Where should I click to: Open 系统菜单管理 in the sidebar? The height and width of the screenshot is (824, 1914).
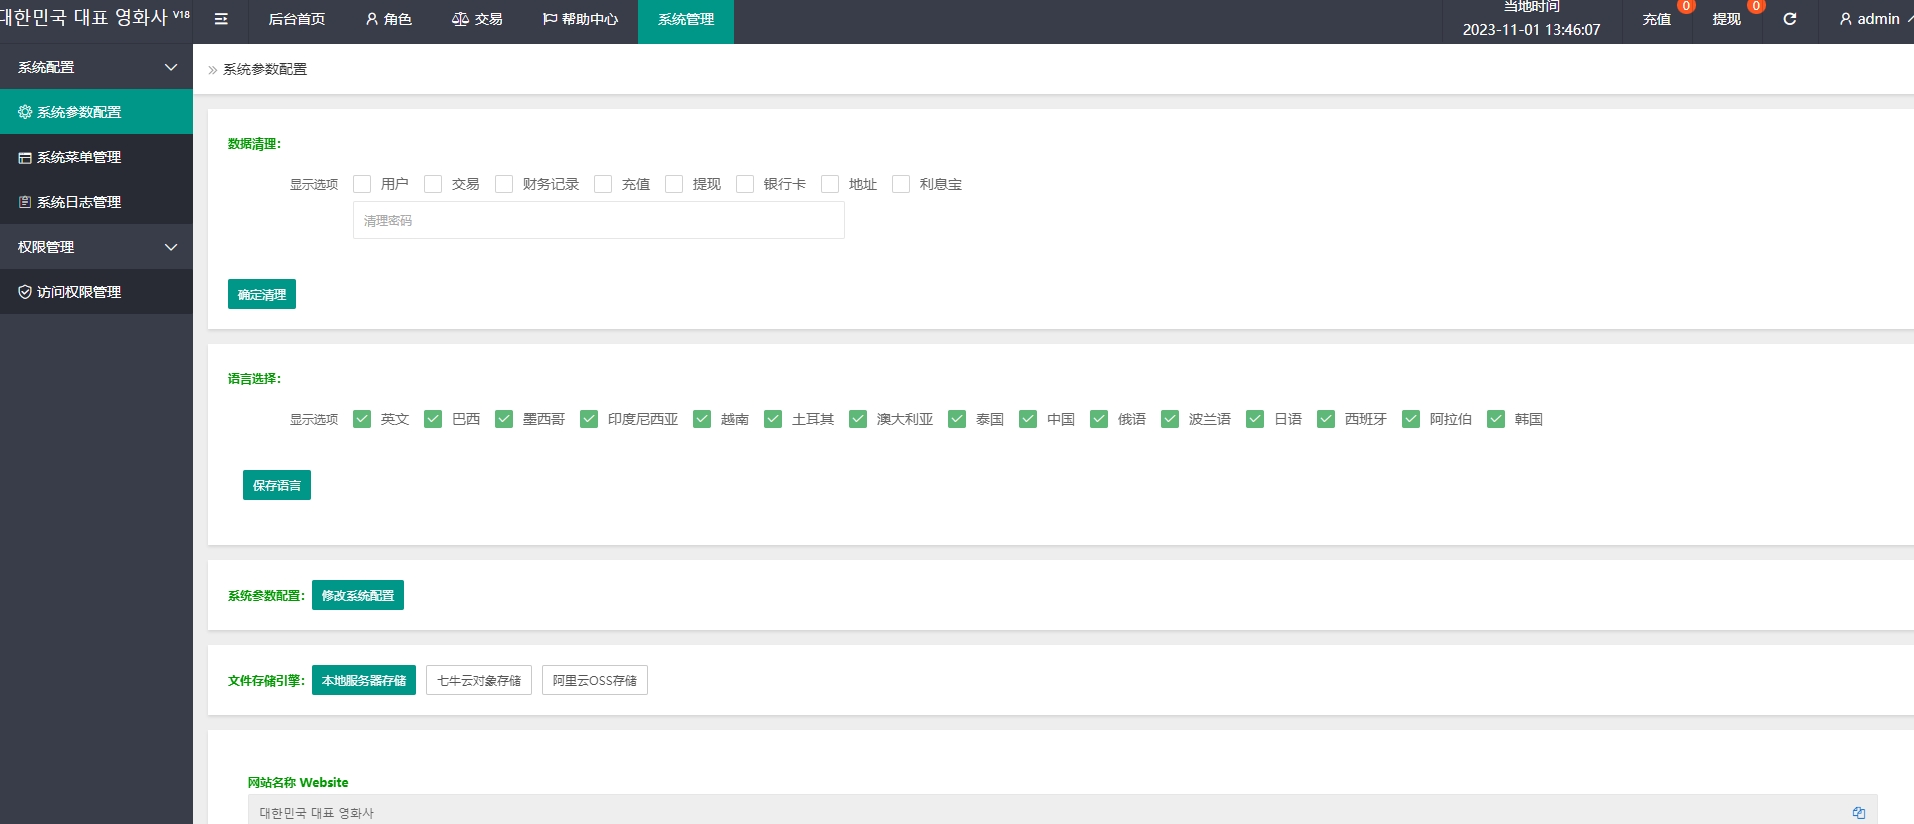(96, 157)
